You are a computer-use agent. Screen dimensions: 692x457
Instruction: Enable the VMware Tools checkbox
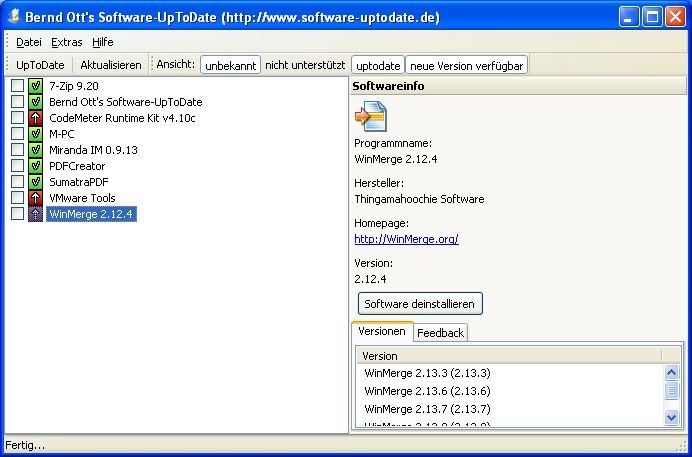click(x=17, y=198)
